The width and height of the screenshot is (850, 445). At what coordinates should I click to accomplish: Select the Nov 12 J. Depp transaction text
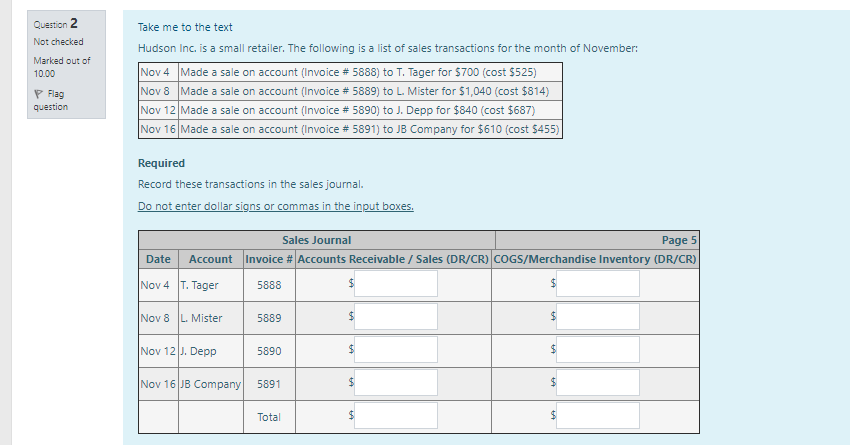pyautogui.click(x=357, y=110)
